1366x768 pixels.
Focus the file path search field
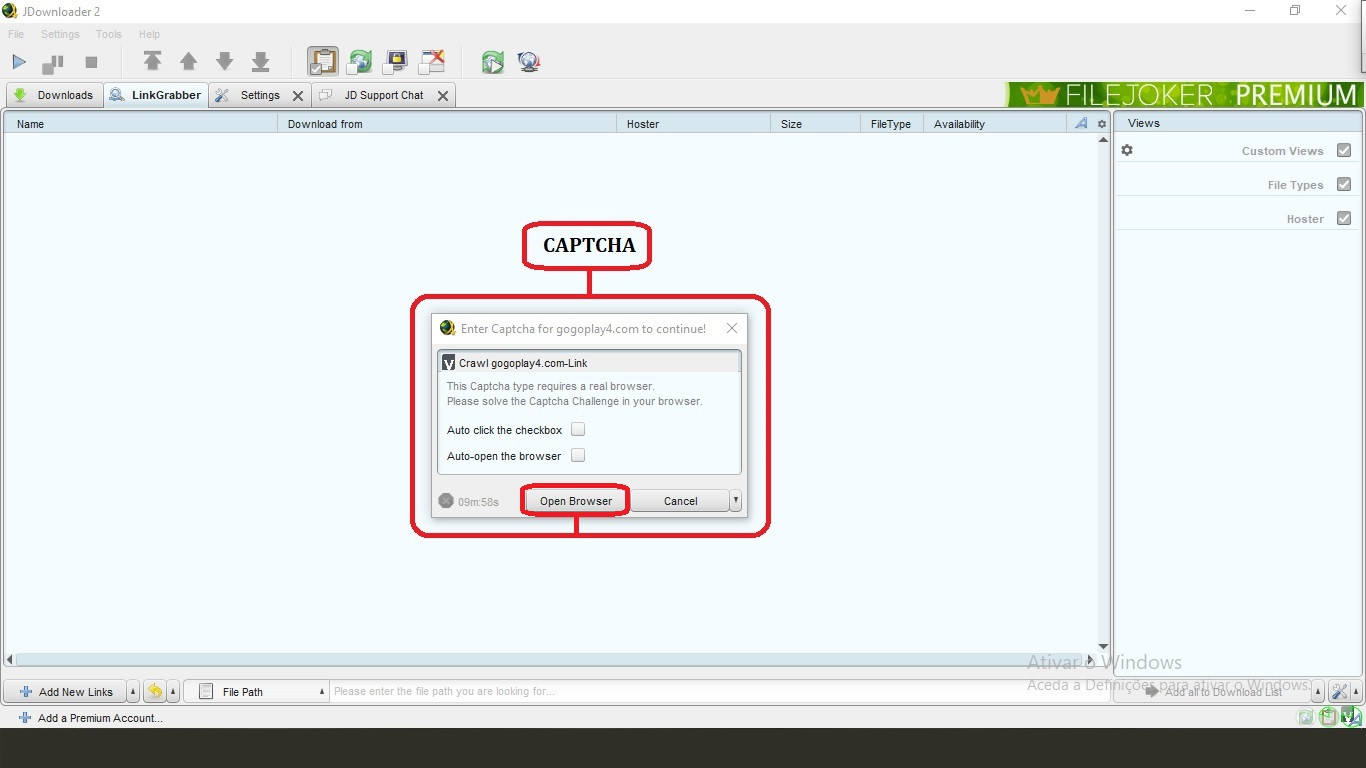click(x=720, y=691)
